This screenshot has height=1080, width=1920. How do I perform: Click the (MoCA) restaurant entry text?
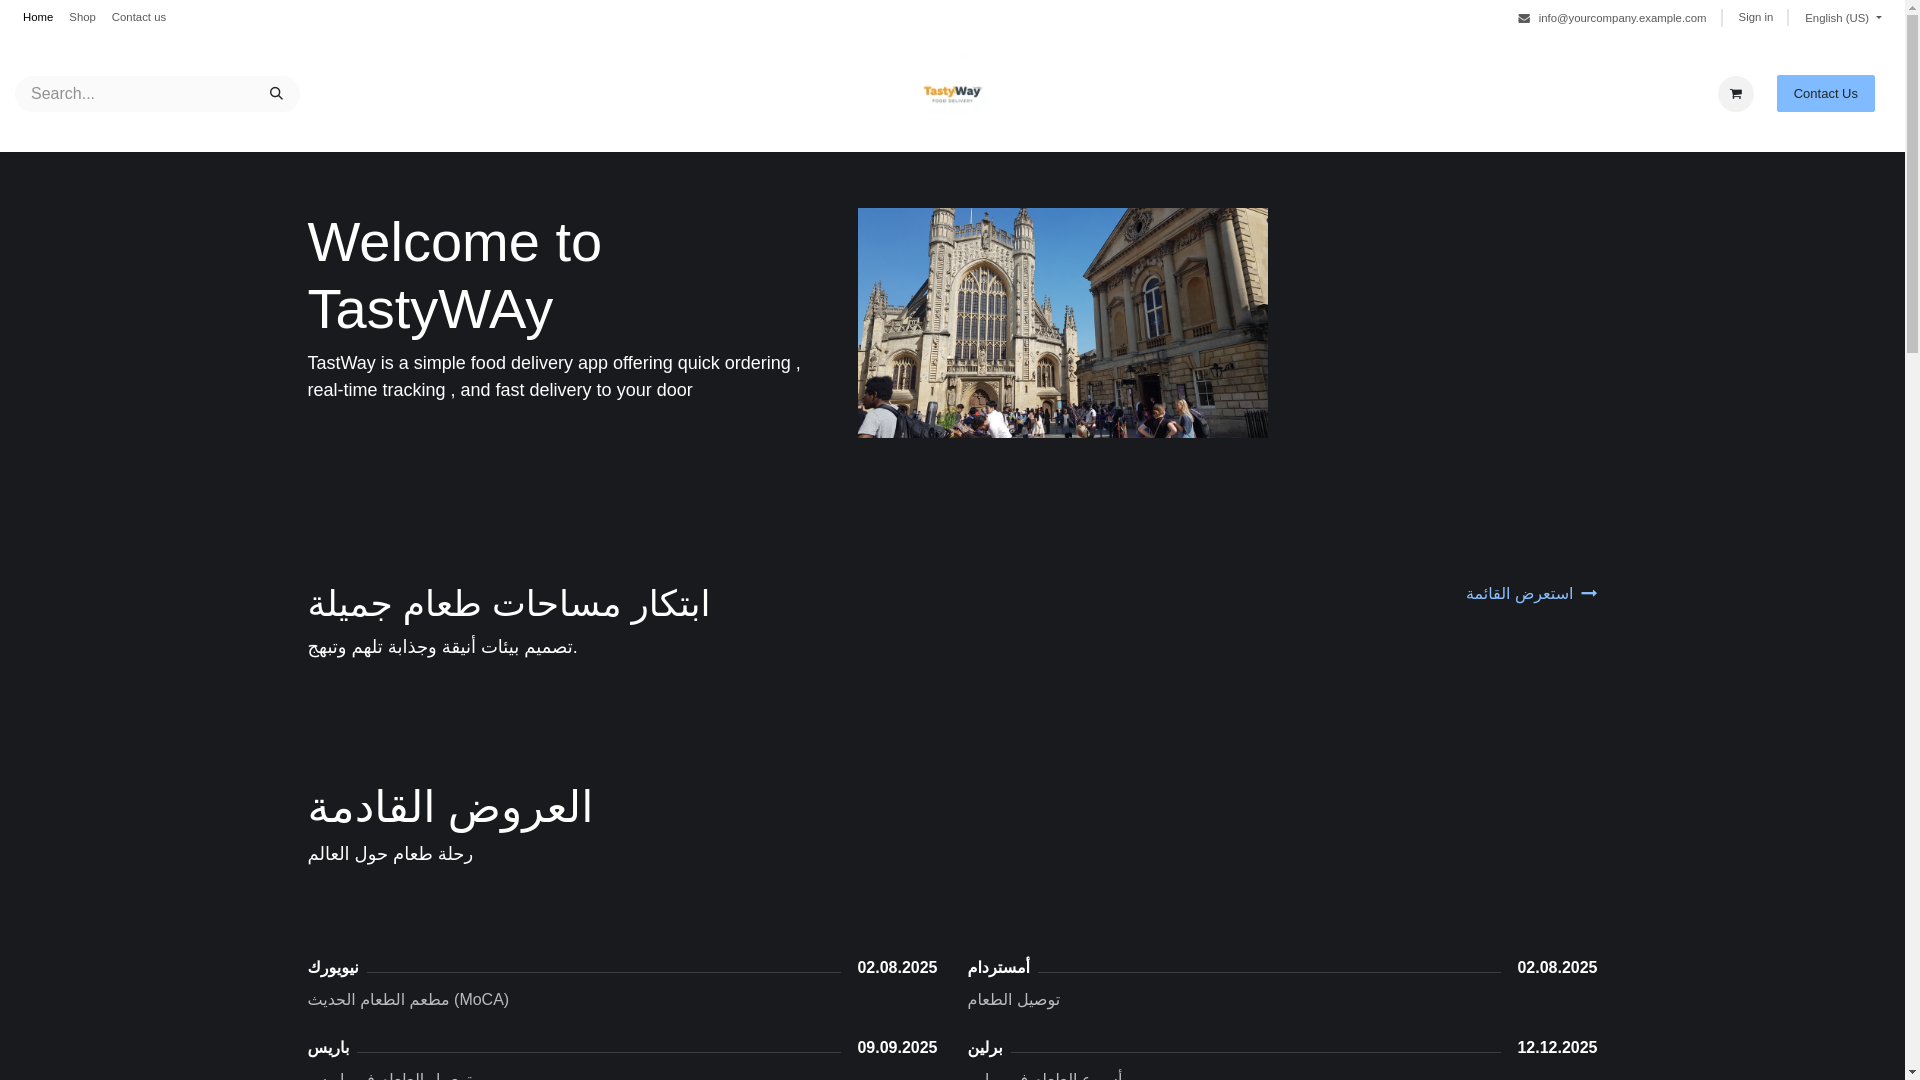tap(408, 1000)
